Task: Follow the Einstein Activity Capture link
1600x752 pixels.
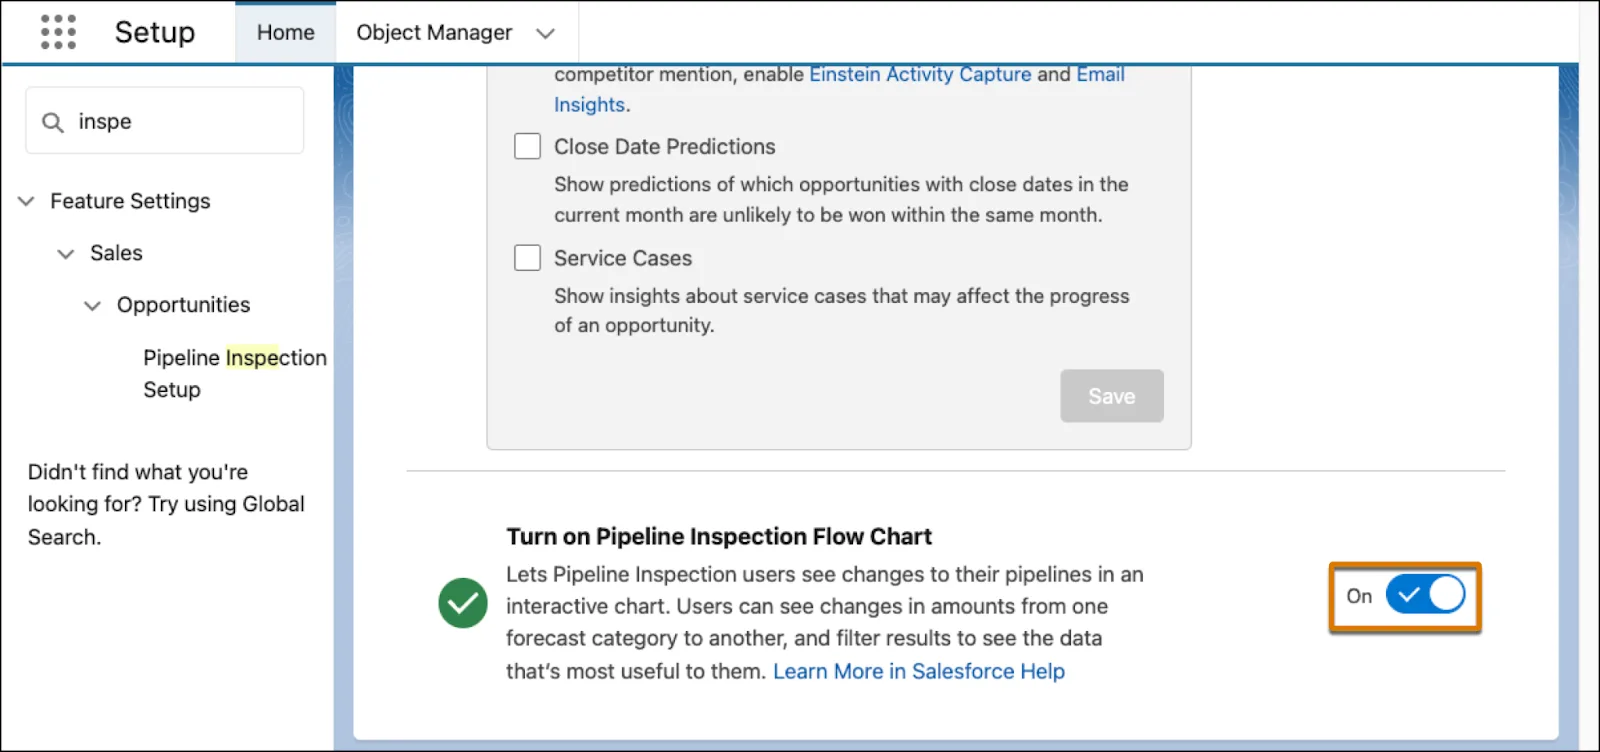Action: pos(920,74)
